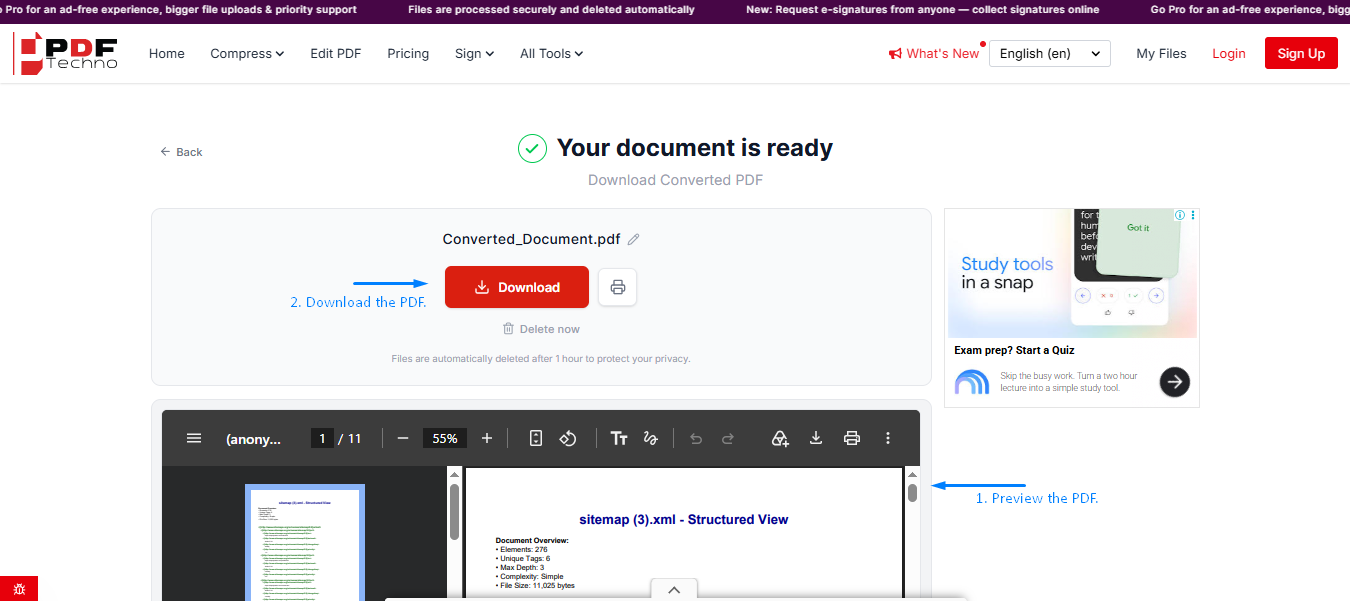
Task: Open My Files
Action: [1161, 54]
